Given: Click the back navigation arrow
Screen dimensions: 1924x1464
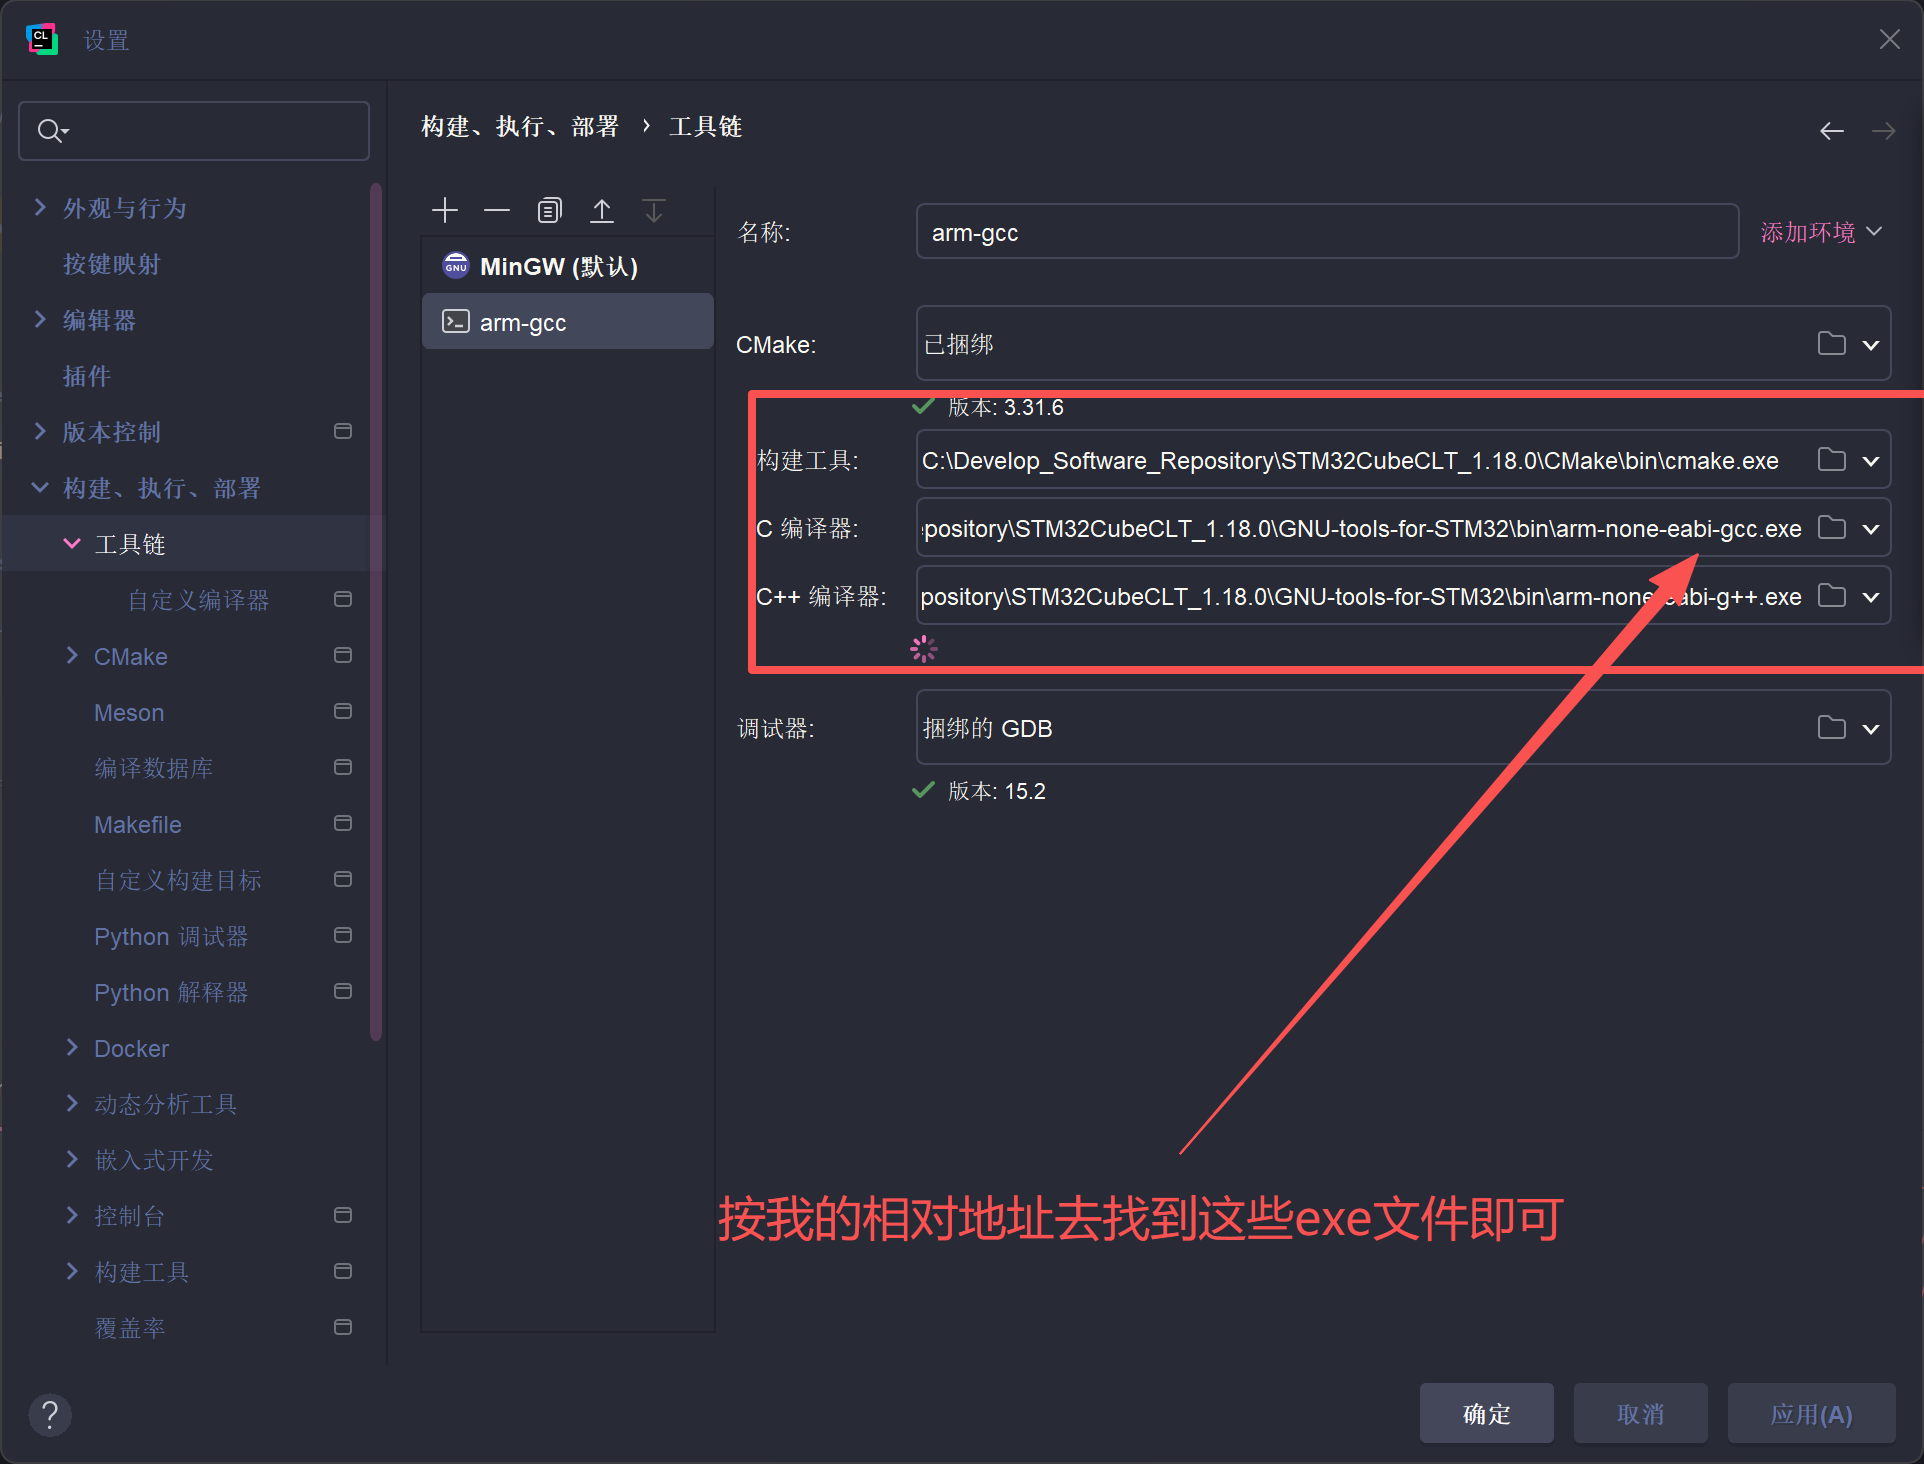Looking at the screenshot, I should (x=1832, y=131).
